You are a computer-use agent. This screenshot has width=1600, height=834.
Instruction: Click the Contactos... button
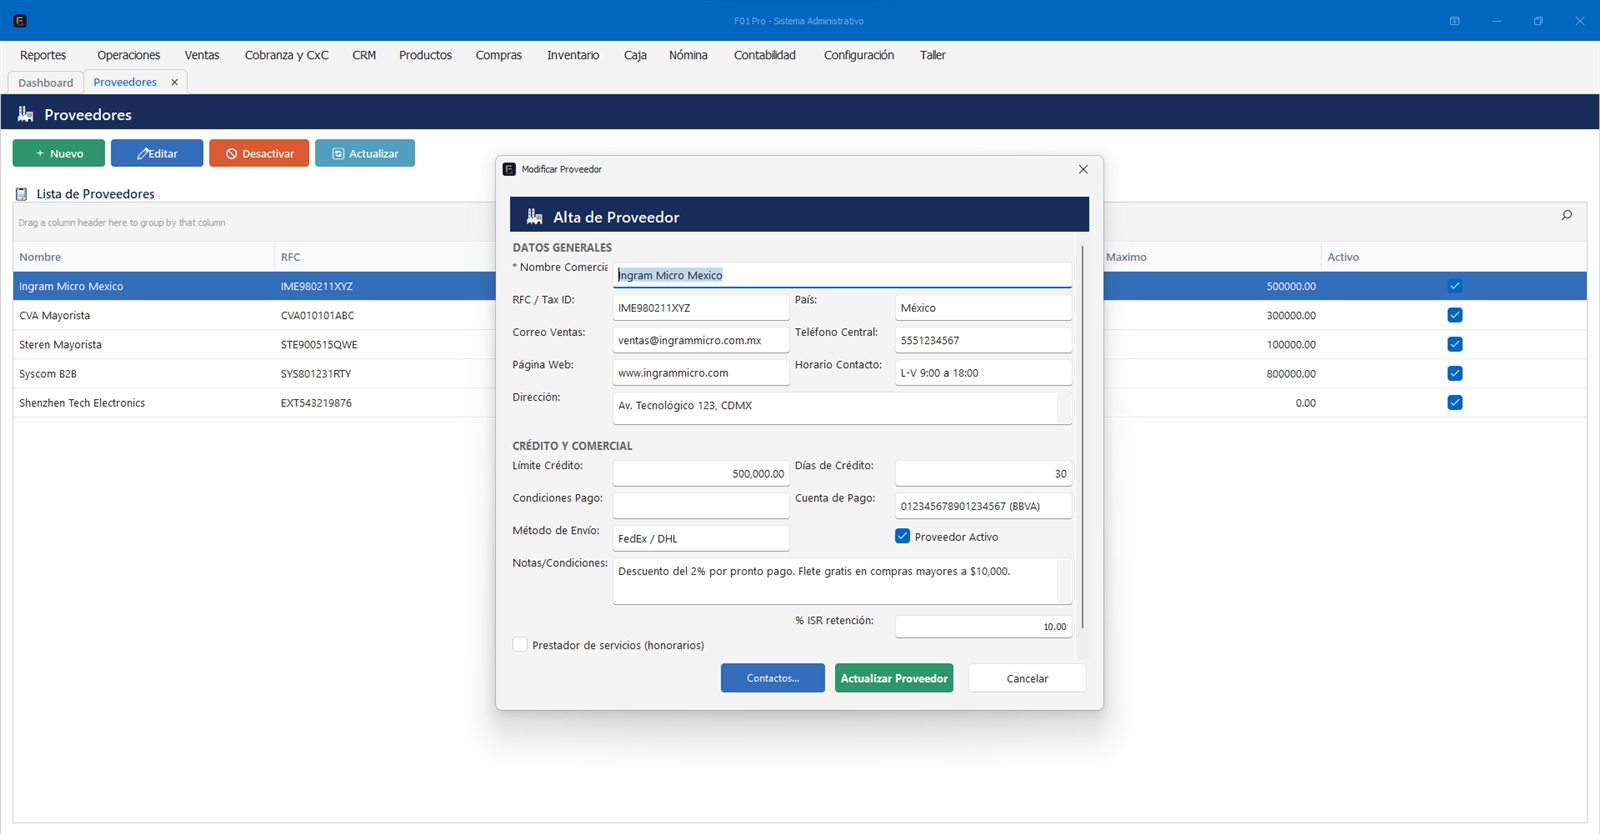click(x=773, y=678)
